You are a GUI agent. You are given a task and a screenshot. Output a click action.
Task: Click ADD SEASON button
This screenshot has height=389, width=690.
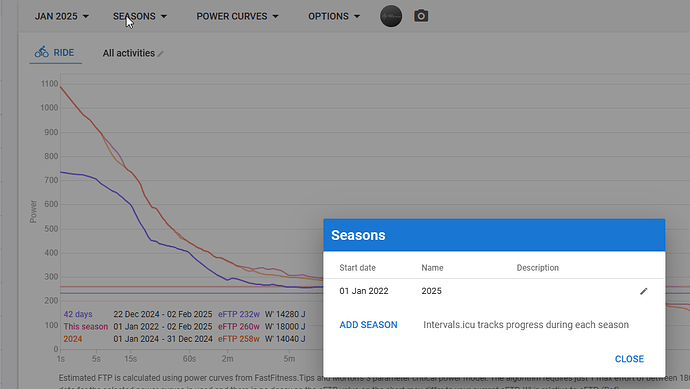(368, 325)
